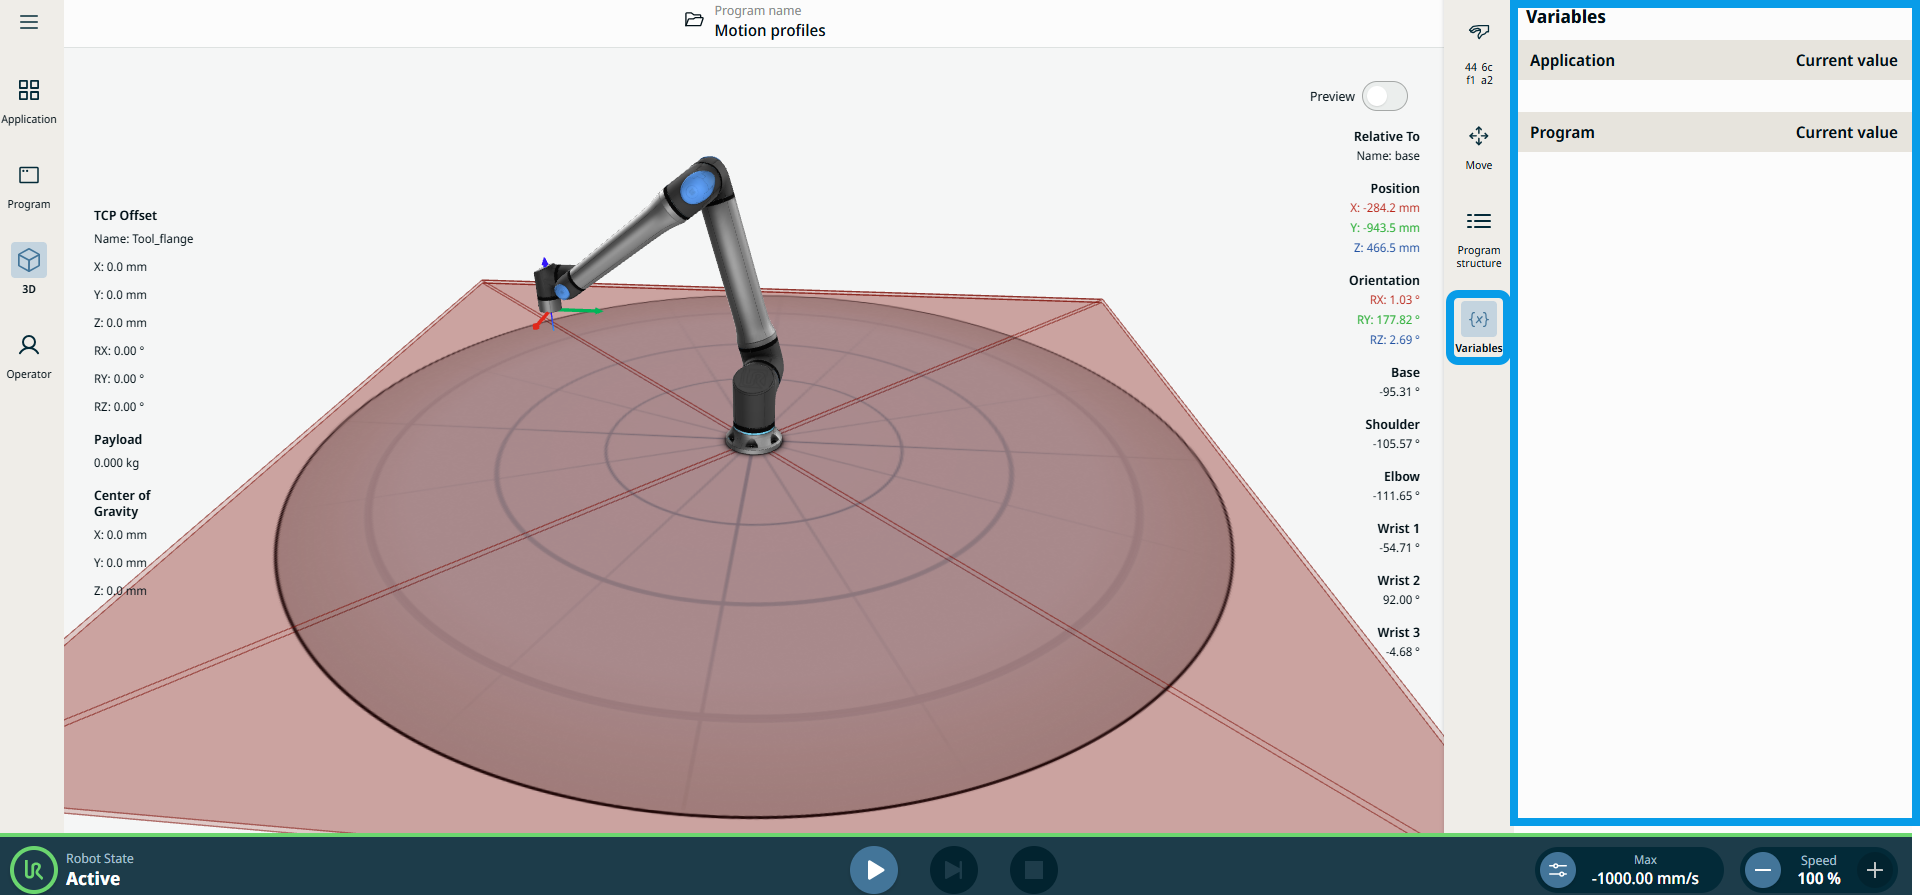Increase speed with plus button

(1875, 870)
